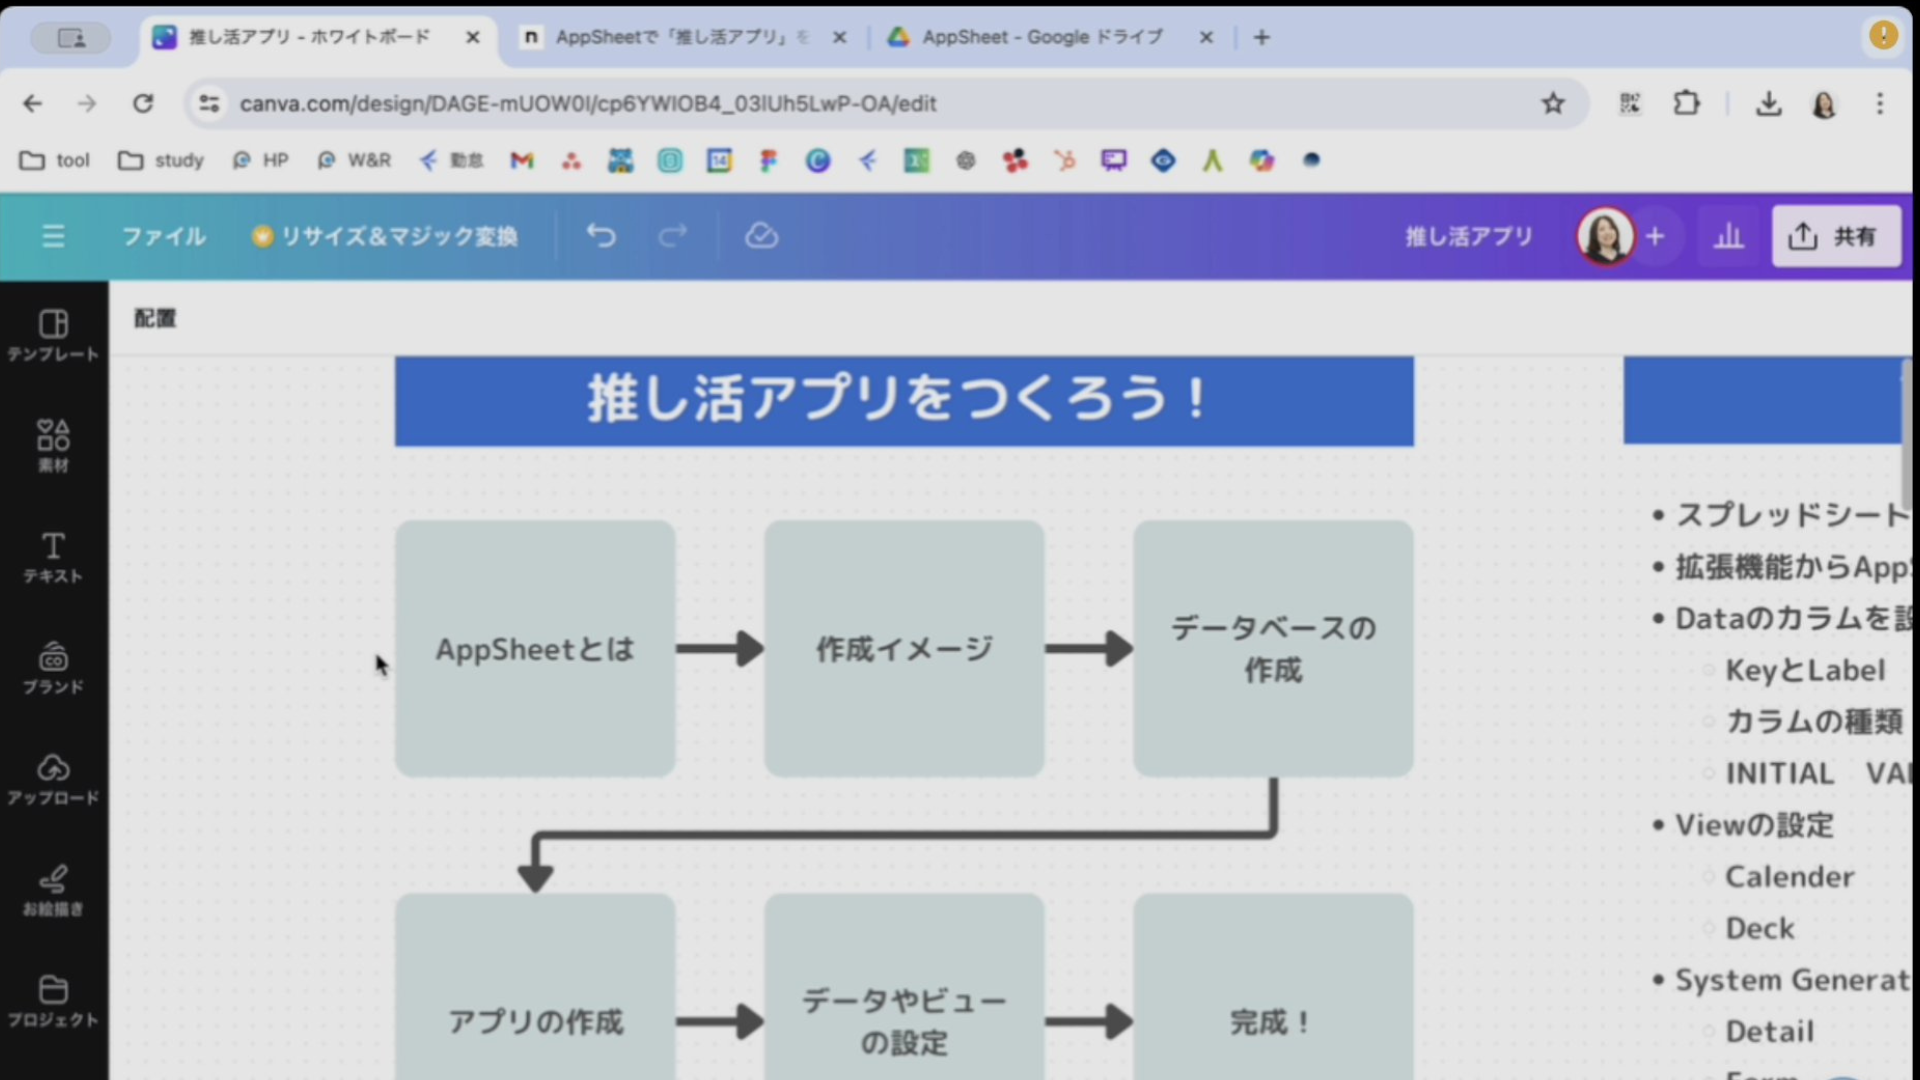Image resolution: width=1920 pixels, height=1080 pixels.
Task: Select the Text tool in sidebar
Action: 53,557
